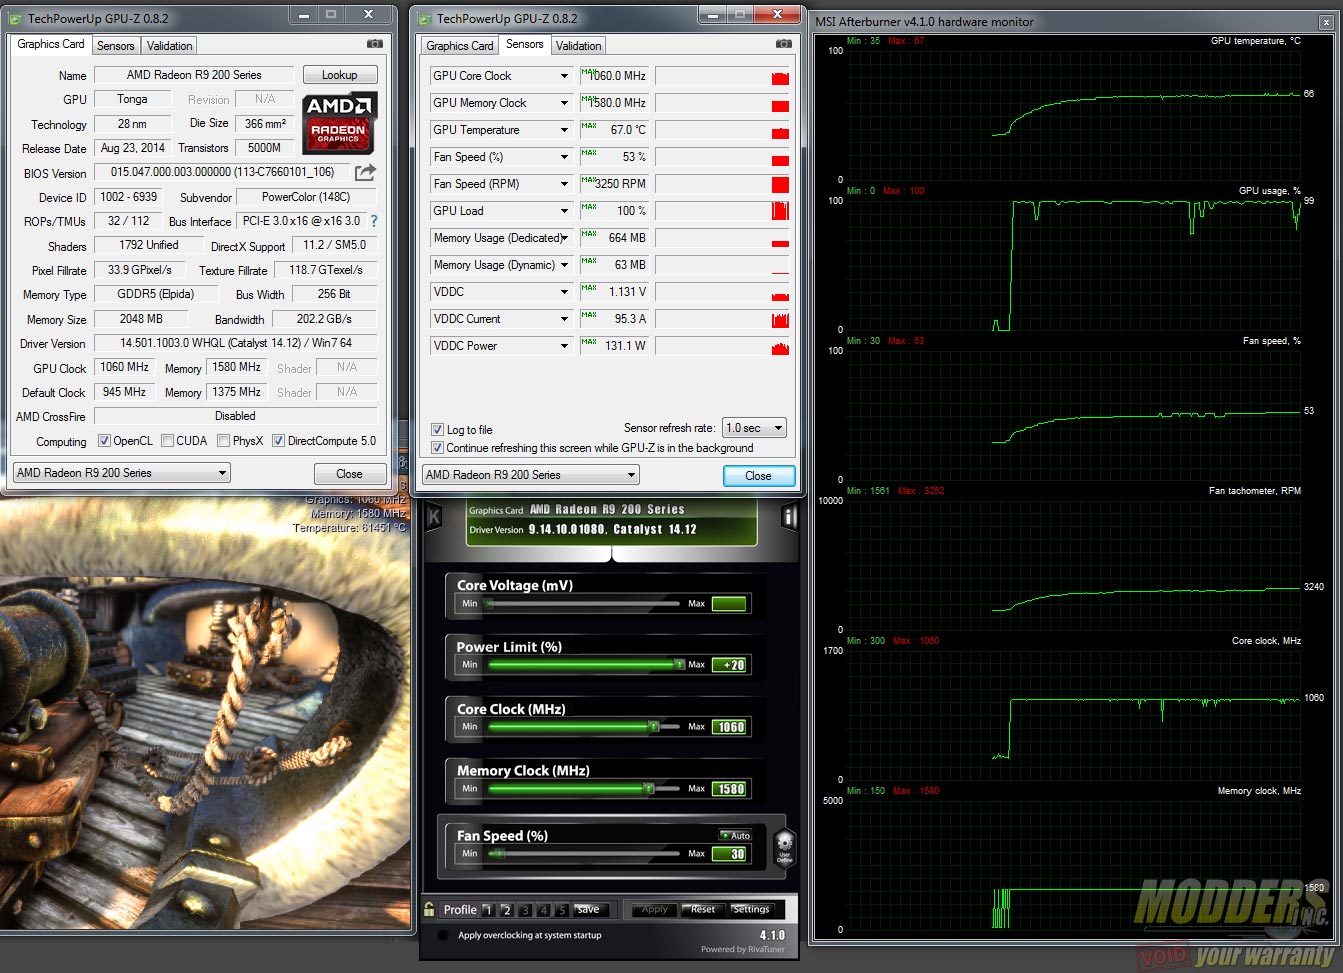Click the profile lock padlock icon
This screenshot has height=973, width=1343.
point(429,909)
